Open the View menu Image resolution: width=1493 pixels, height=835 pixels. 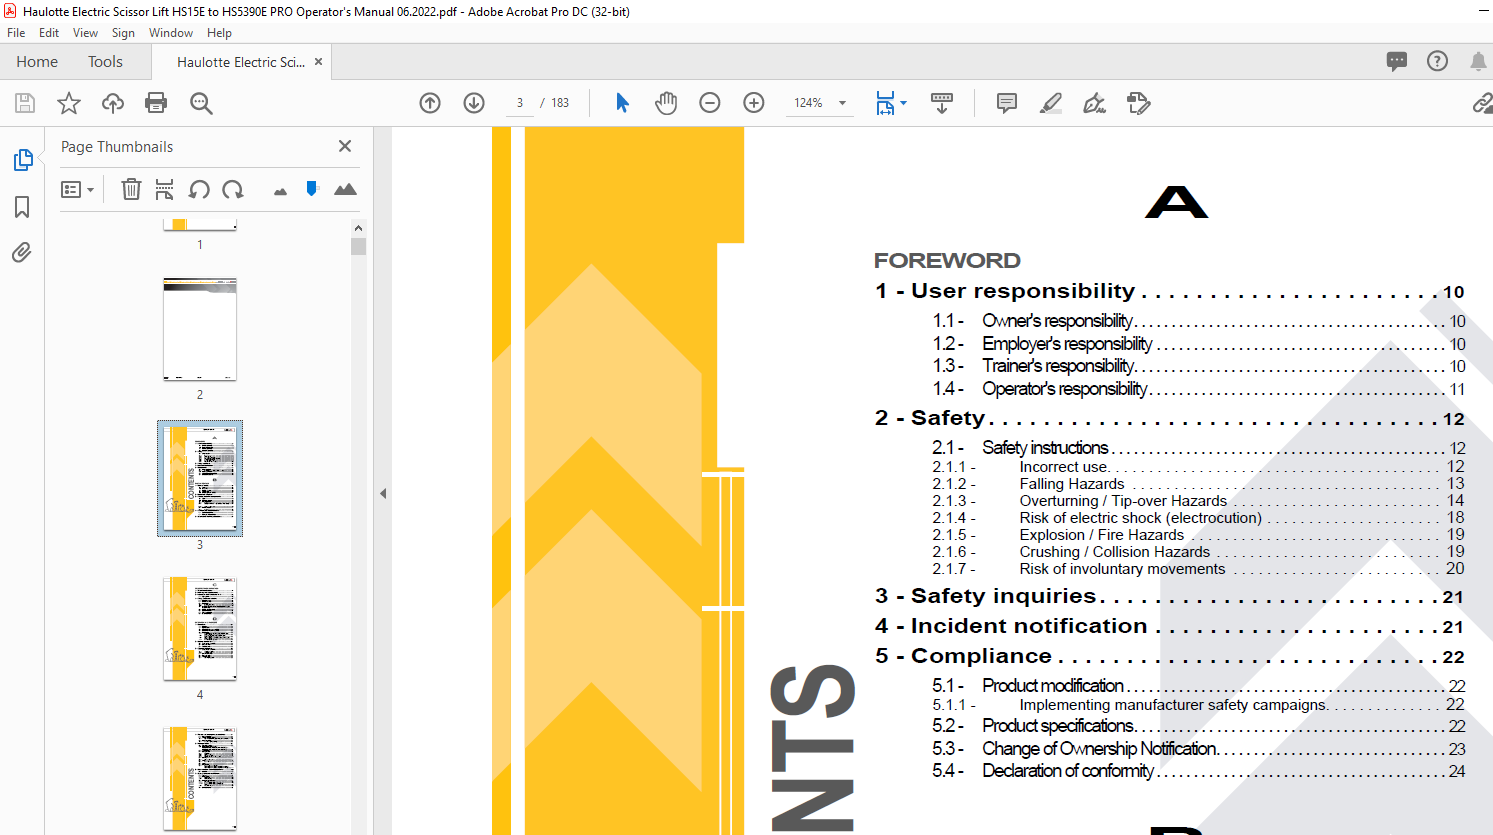(x=85, y=33)
